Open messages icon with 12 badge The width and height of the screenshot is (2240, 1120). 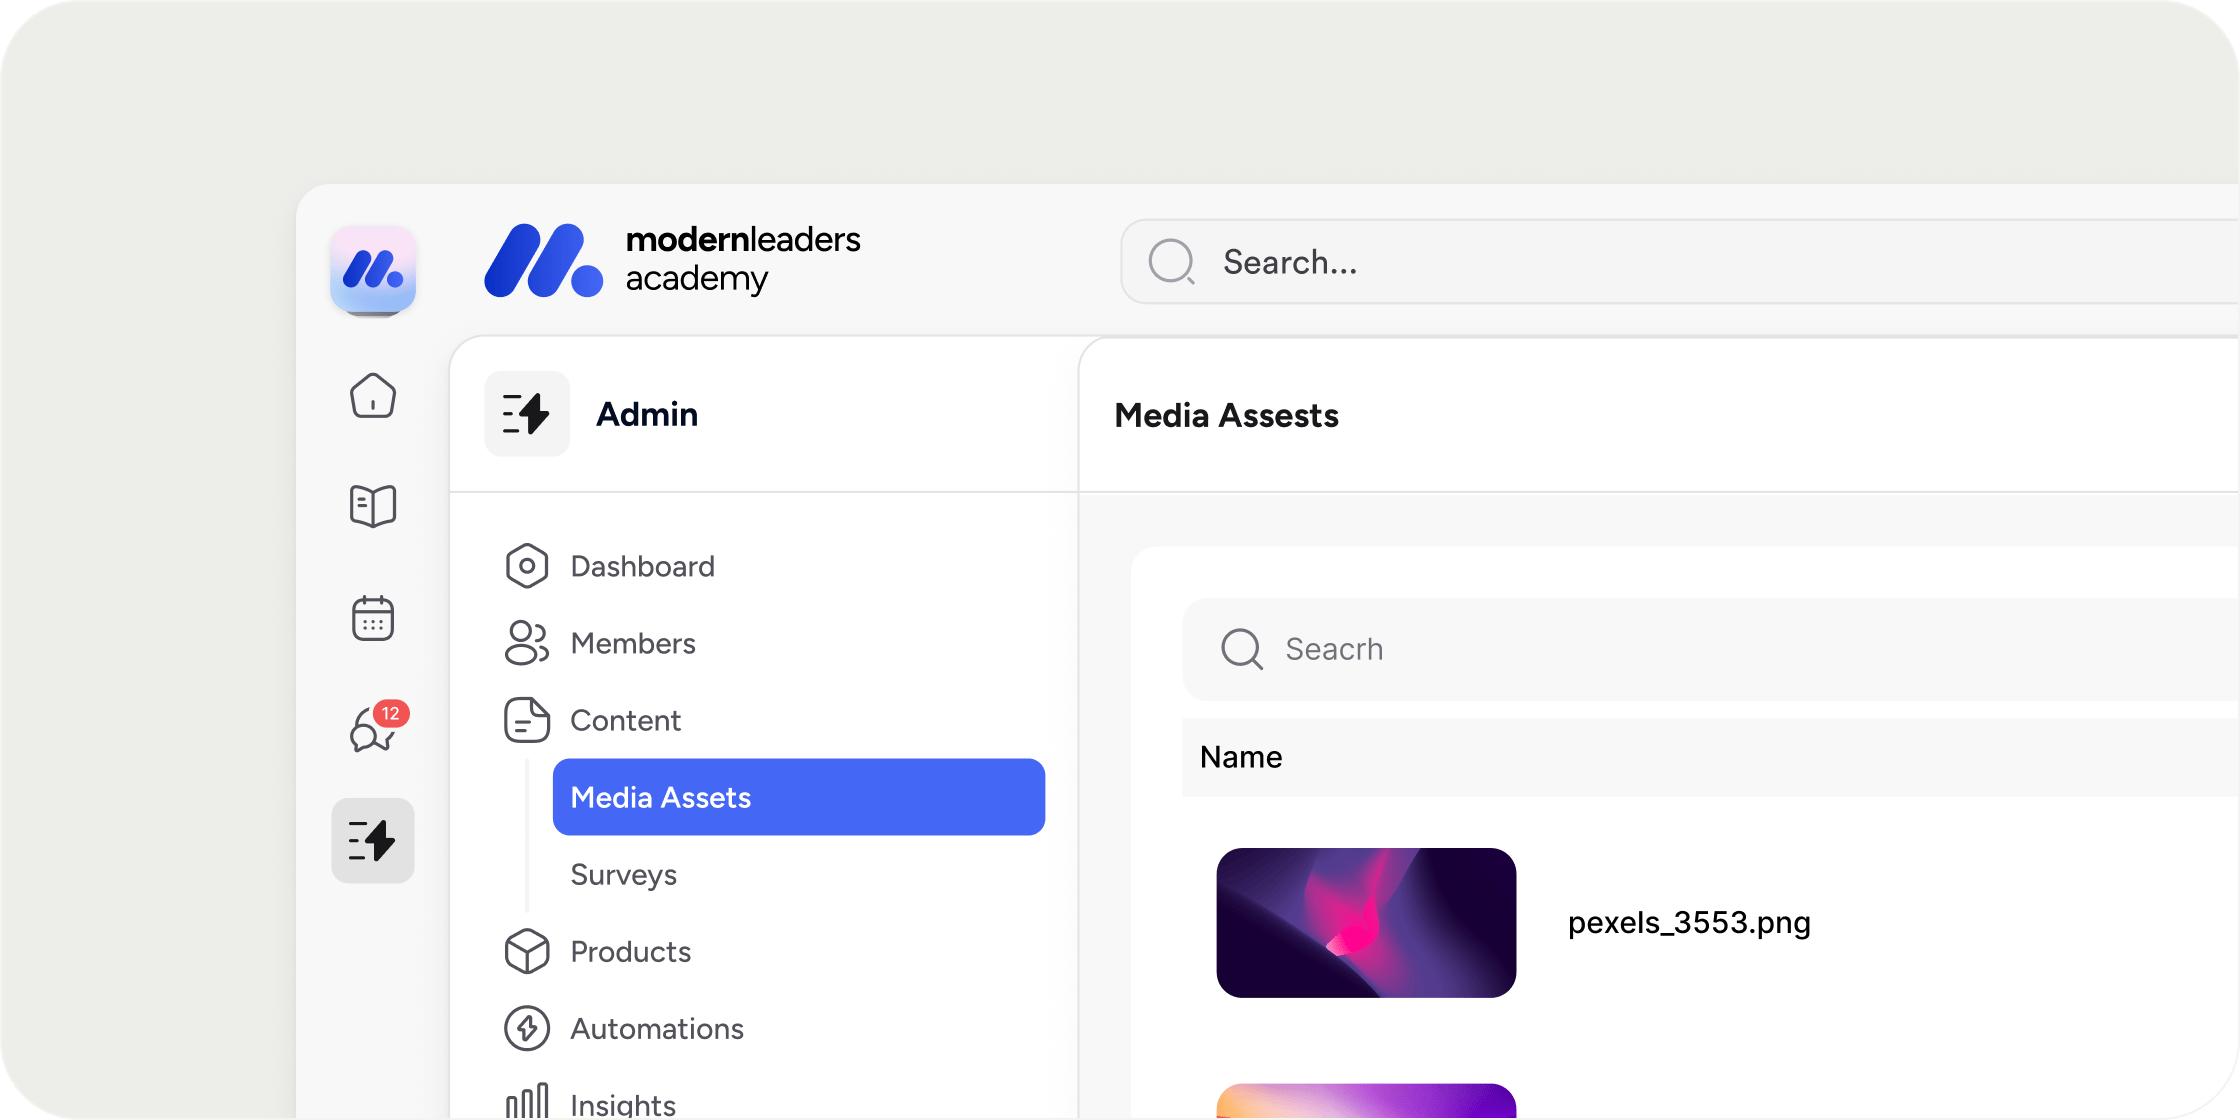coord(379,727)
